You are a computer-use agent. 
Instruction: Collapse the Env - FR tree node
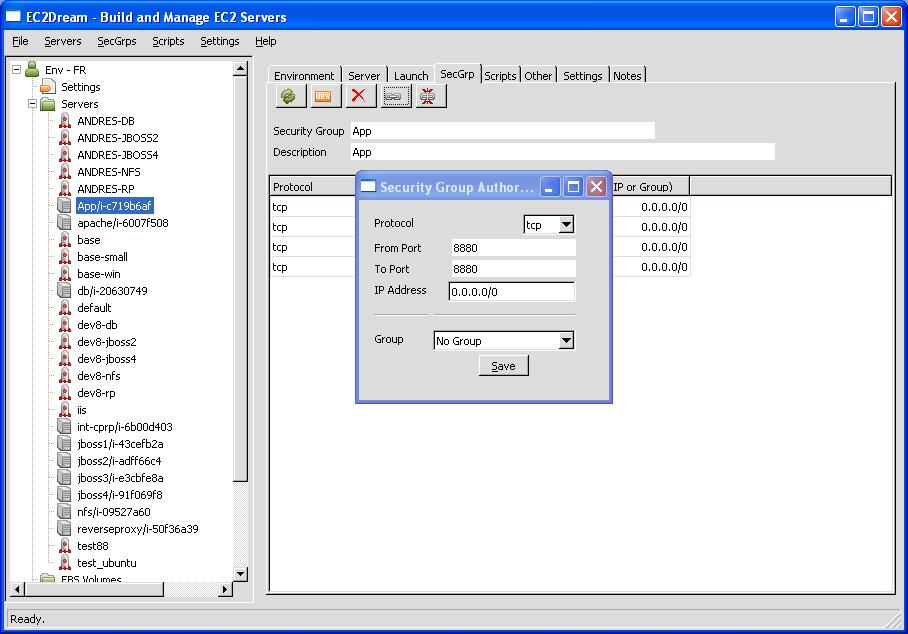pyautogui.click(x=17, y=70)
